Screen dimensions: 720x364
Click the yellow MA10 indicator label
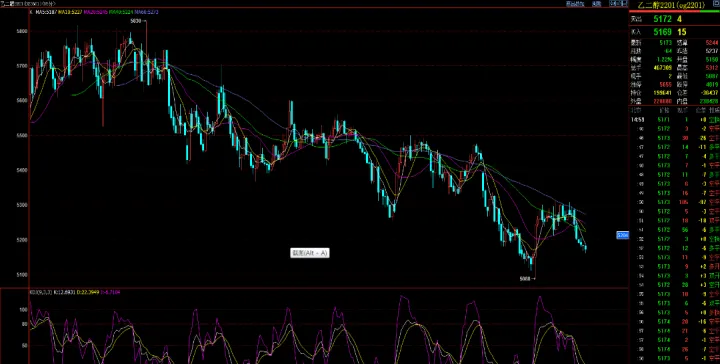70,12
